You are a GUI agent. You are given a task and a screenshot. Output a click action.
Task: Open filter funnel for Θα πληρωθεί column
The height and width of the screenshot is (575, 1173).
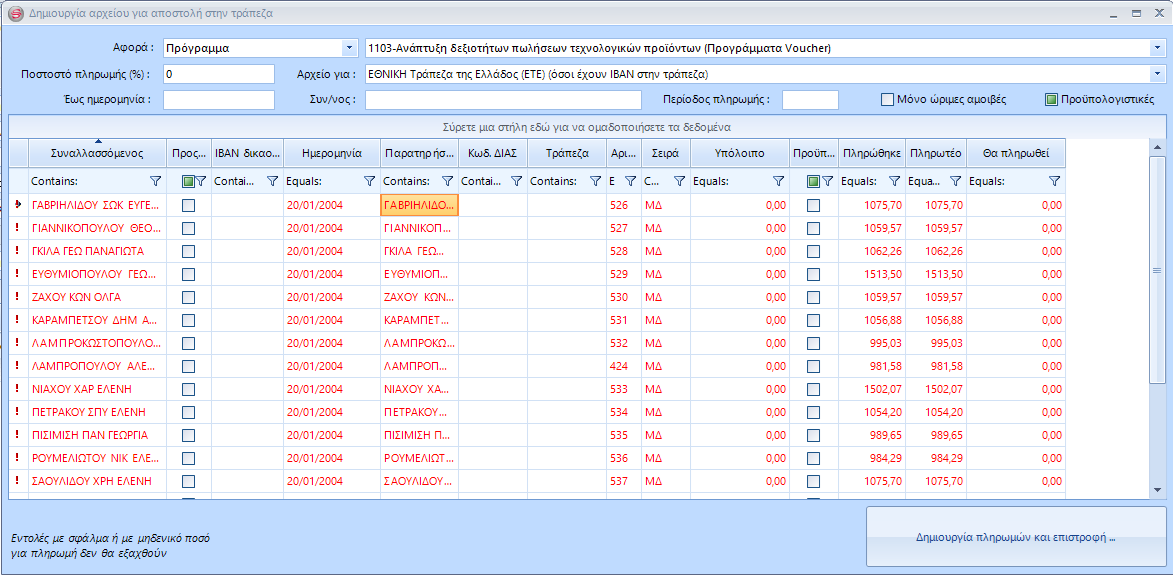tap(1054, 181)
